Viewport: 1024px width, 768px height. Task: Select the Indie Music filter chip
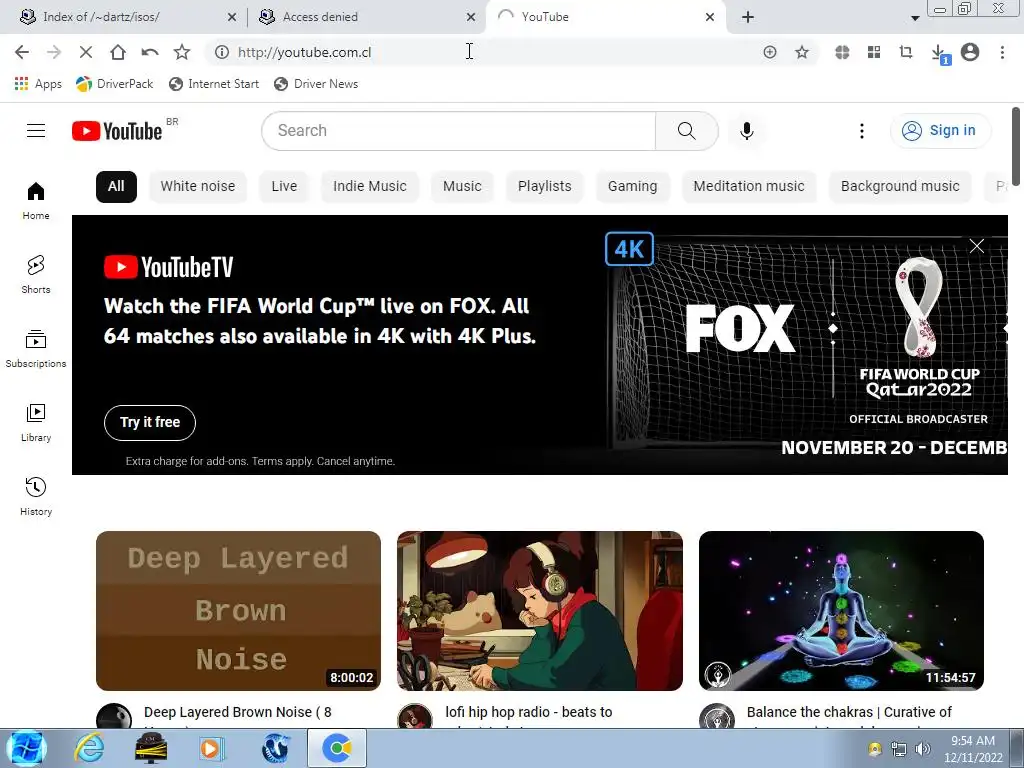click(370, 186)
